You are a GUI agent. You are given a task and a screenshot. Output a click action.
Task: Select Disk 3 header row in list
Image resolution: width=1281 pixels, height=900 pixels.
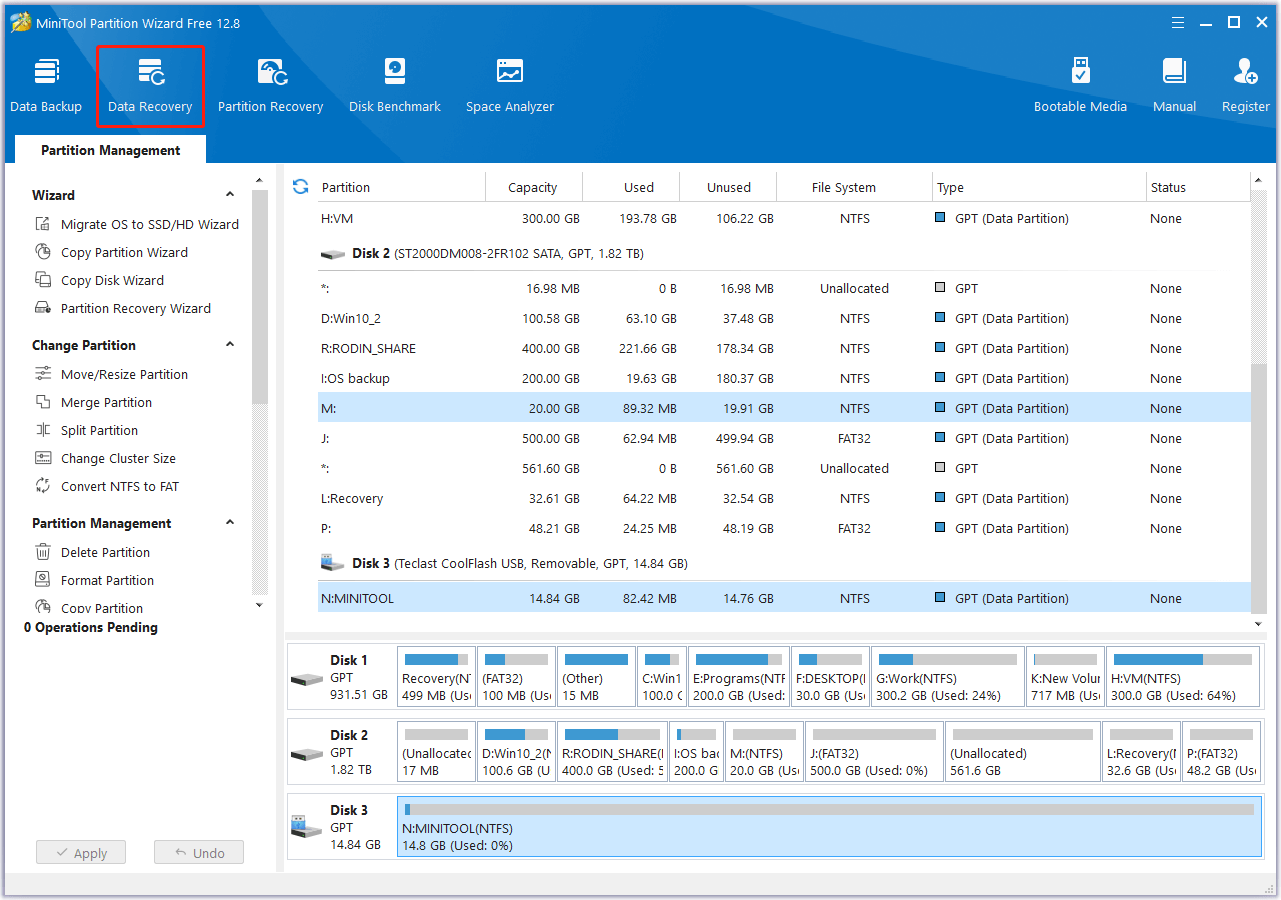click(782, 564)
